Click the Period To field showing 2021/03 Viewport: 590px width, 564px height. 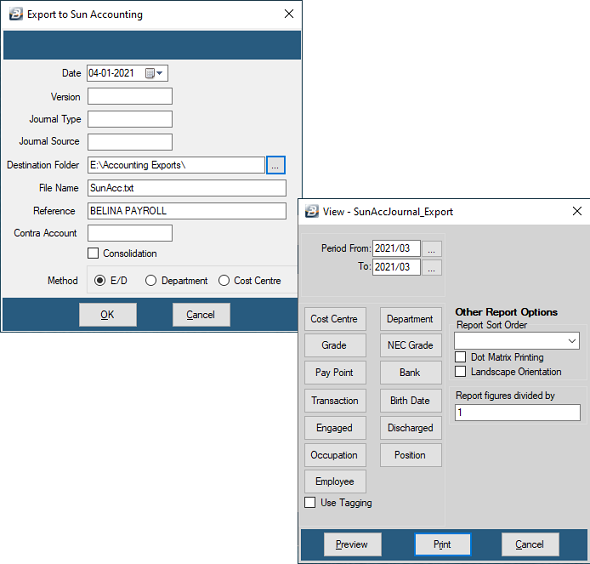click(396, 267)
